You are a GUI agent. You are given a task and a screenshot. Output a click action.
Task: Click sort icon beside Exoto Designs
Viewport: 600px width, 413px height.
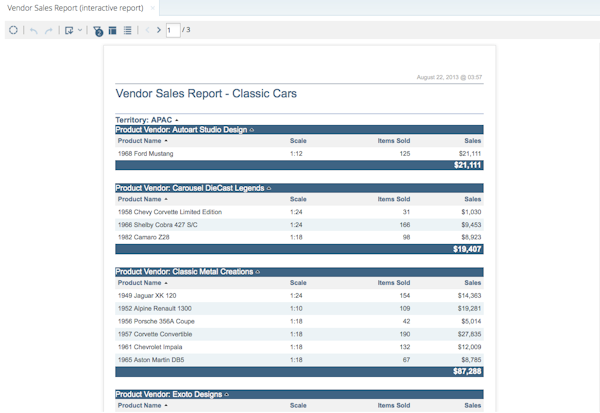click(227, 394)
